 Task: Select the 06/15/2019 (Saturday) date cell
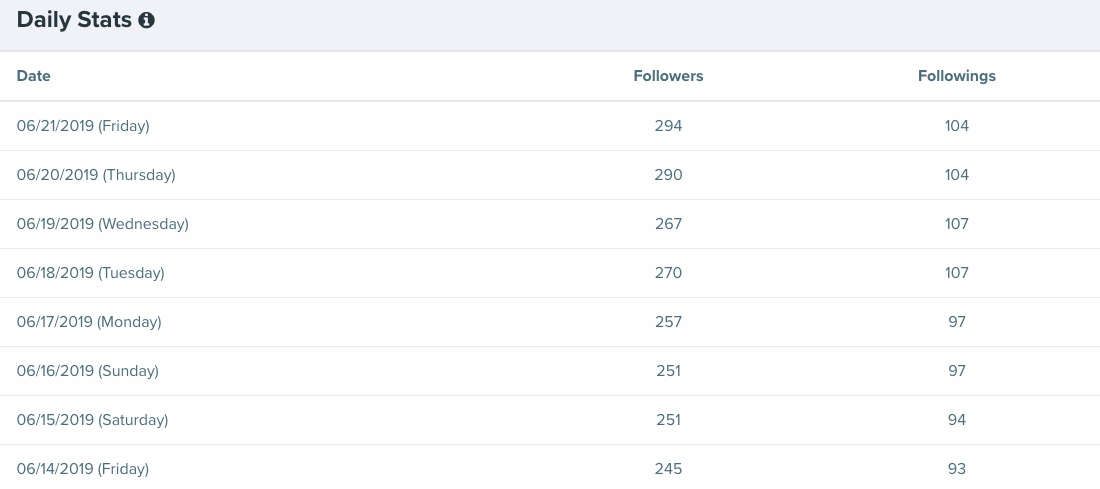(x=93, y=420)
